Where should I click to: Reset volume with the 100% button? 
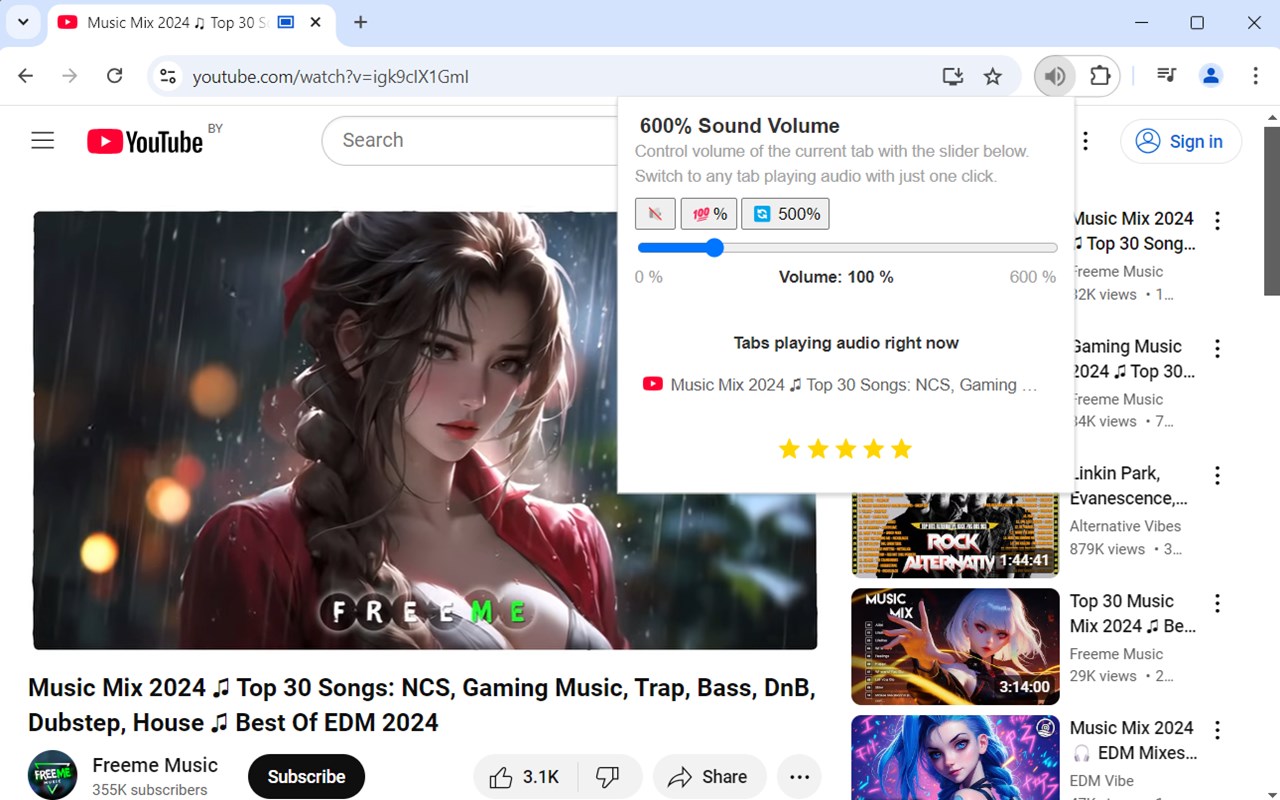(709, 214)
